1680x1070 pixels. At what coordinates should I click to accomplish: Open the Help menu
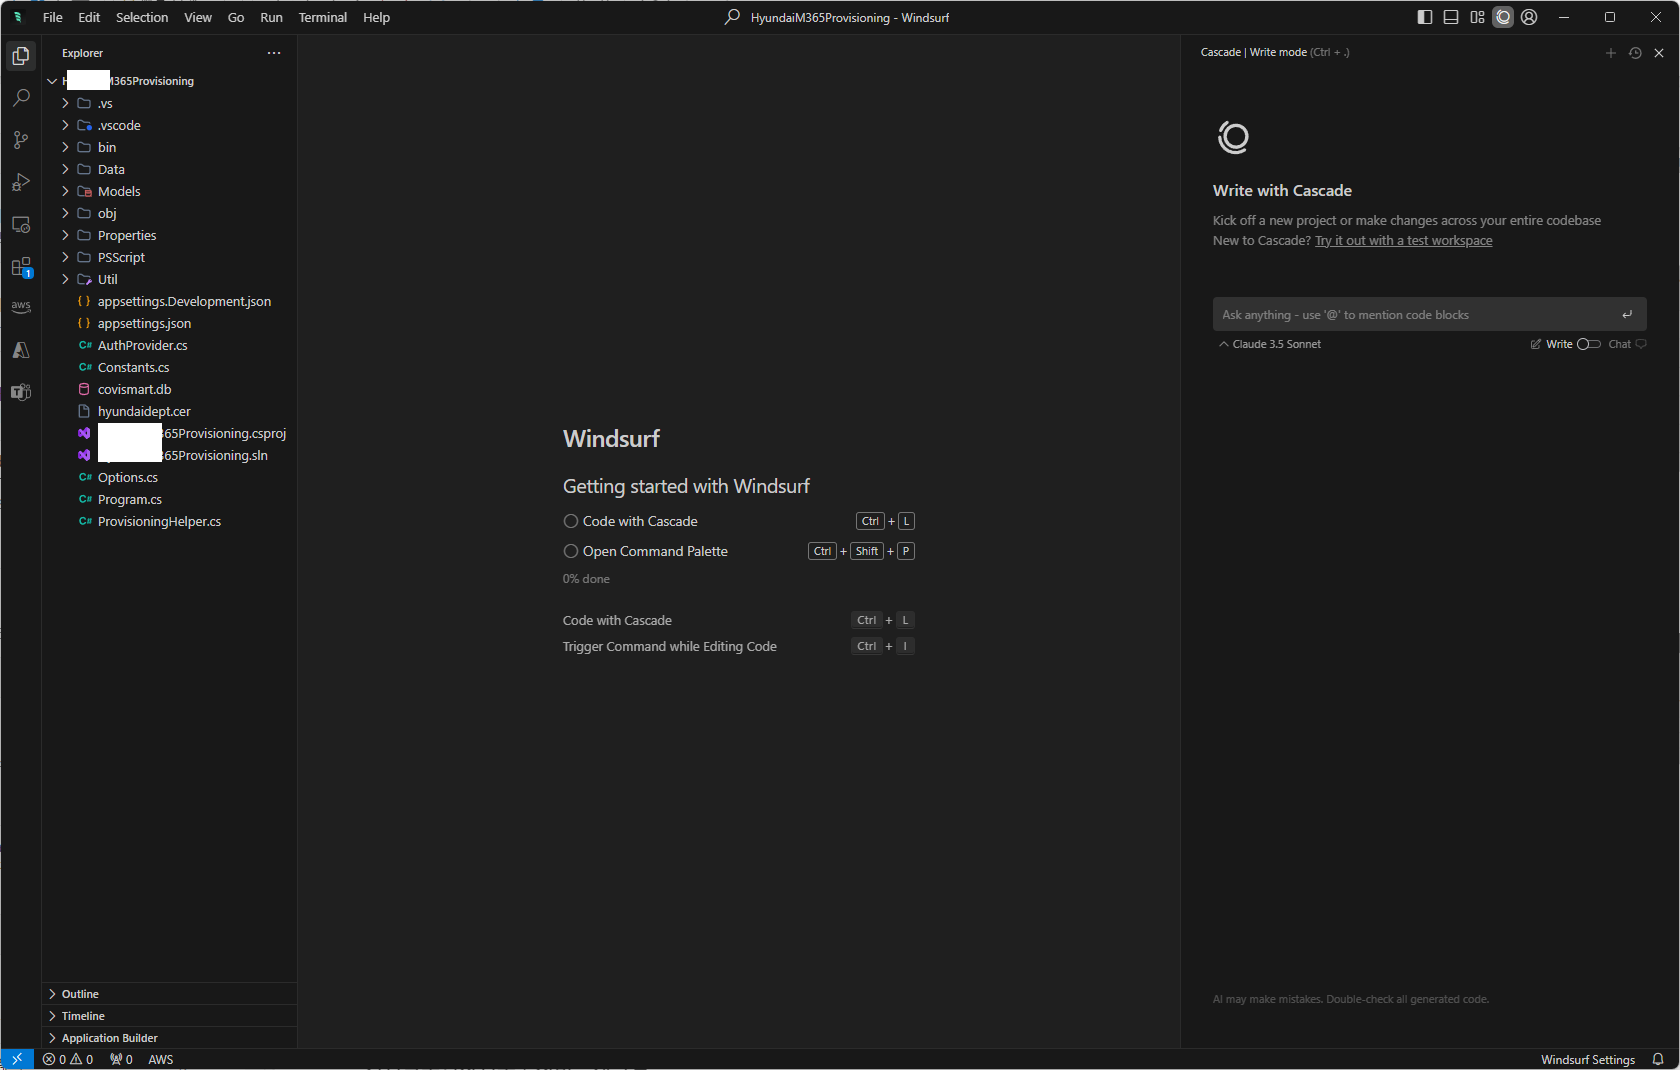pyautogui.click(x=377, y=17)
